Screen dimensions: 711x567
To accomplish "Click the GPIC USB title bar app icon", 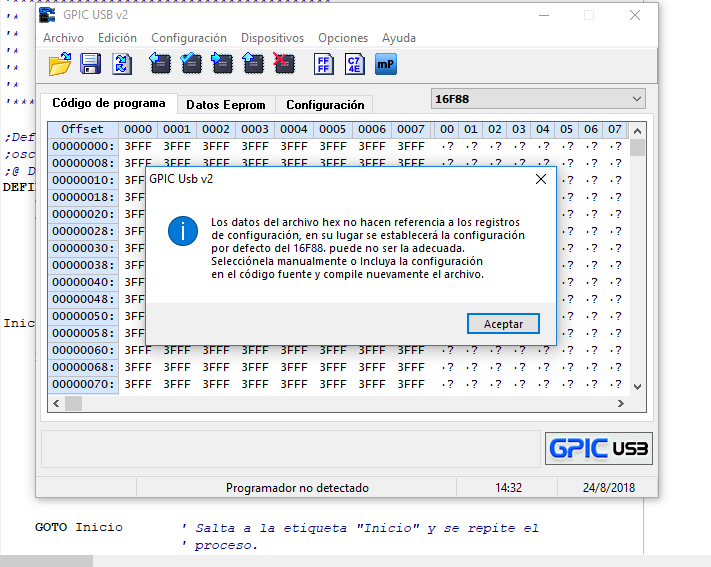I will [x=47, y=15].
